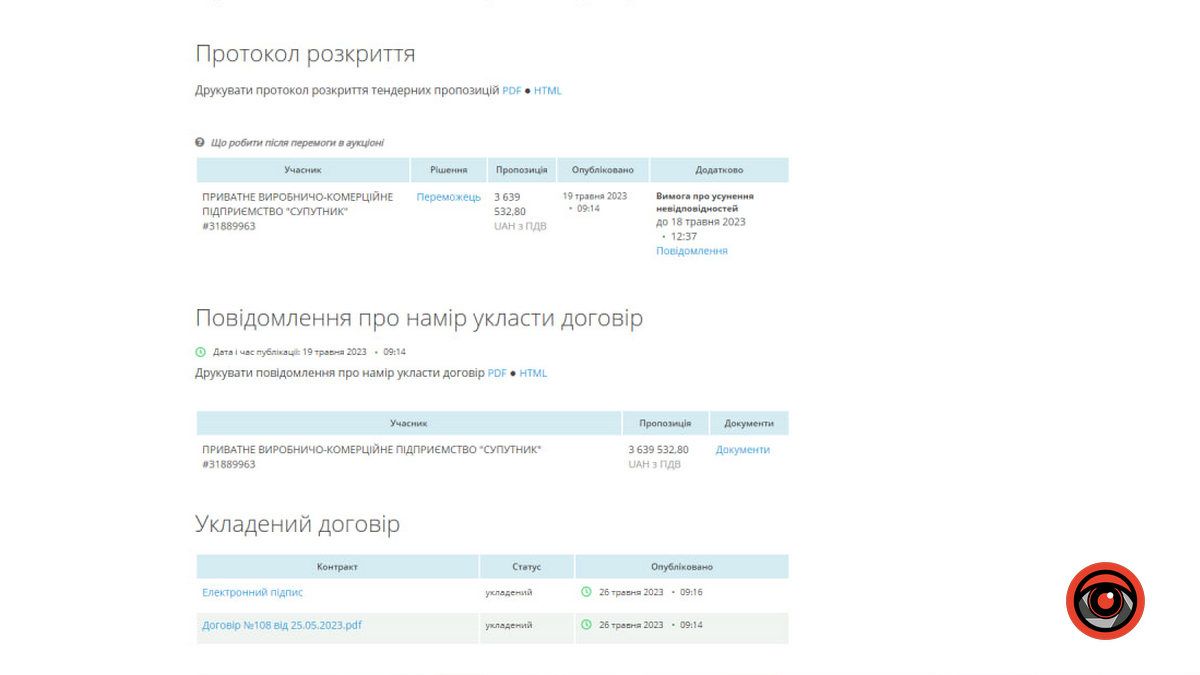Screen dimensions: 1200x675
Task: Open HTML of the повідомлення про намір укласти договір
Action: (x=533, y=373)
